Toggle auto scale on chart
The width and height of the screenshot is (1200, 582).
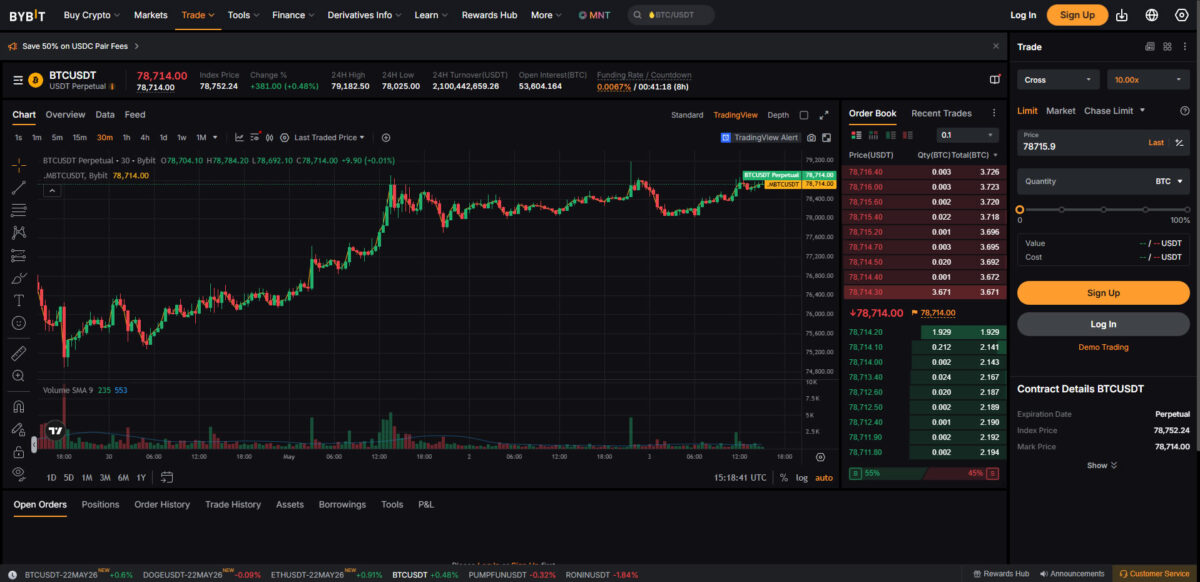(x=823, y=478)
